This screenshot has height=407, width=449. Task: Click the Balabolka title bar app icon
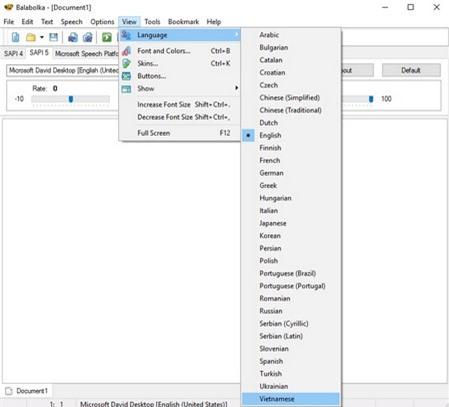pos(8,7)
